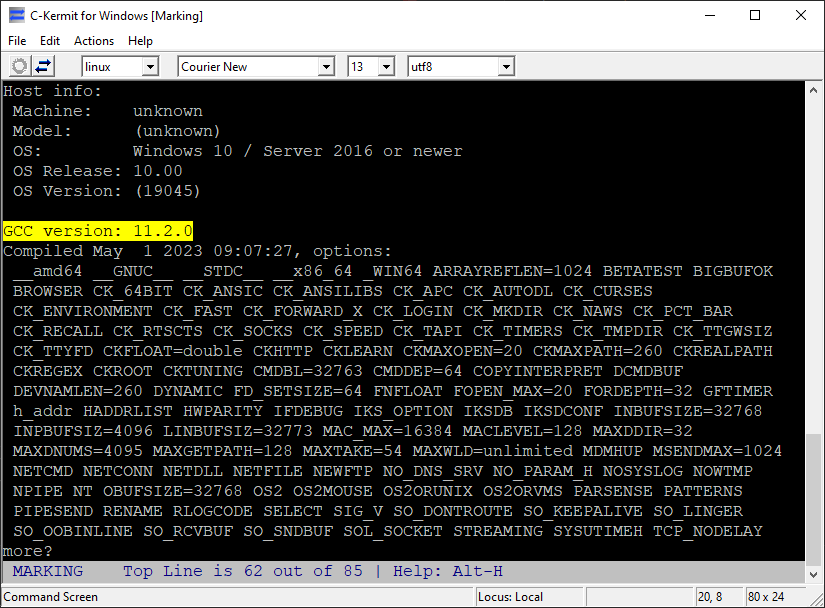Click the 'Machine: unknown' line
Viewport: 825px width, 608px height.
tap(108, 111)
